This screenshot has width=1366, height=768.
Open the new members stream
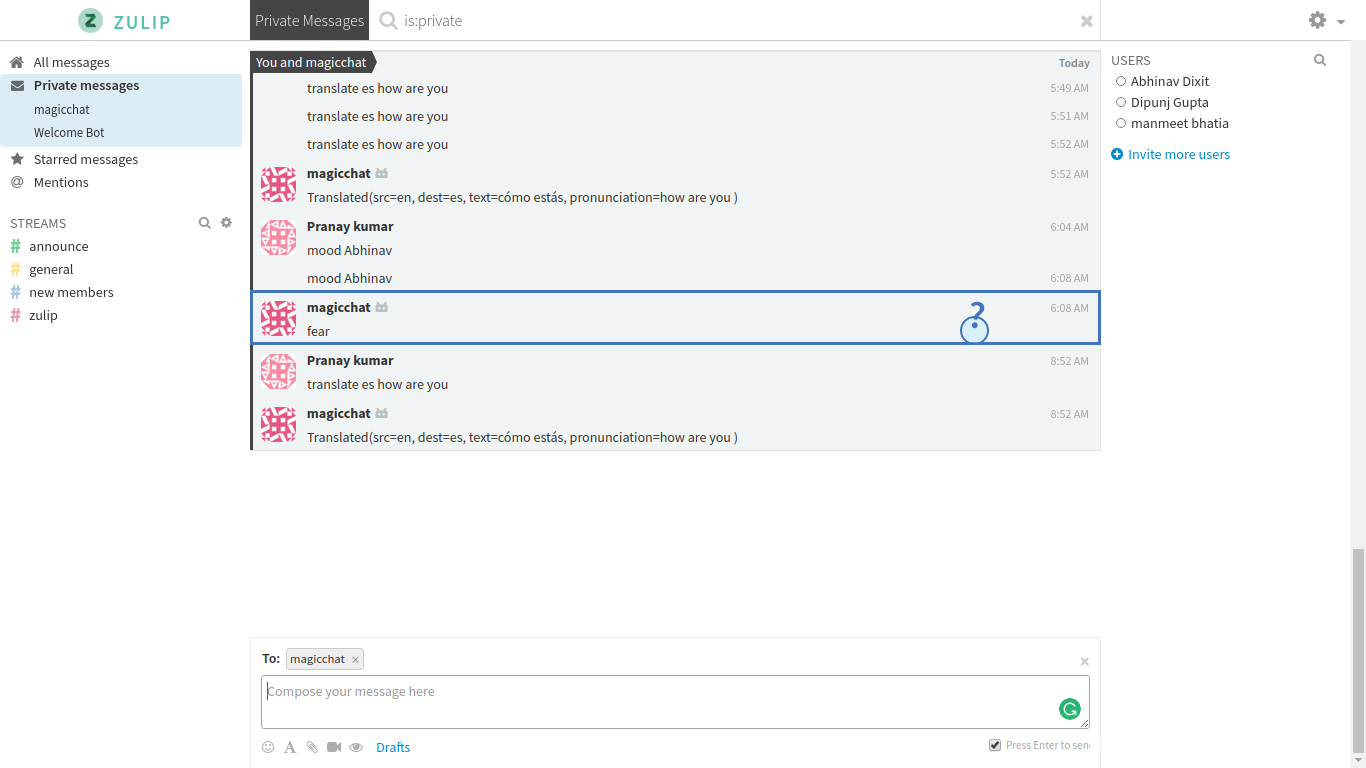click(71, 292)
